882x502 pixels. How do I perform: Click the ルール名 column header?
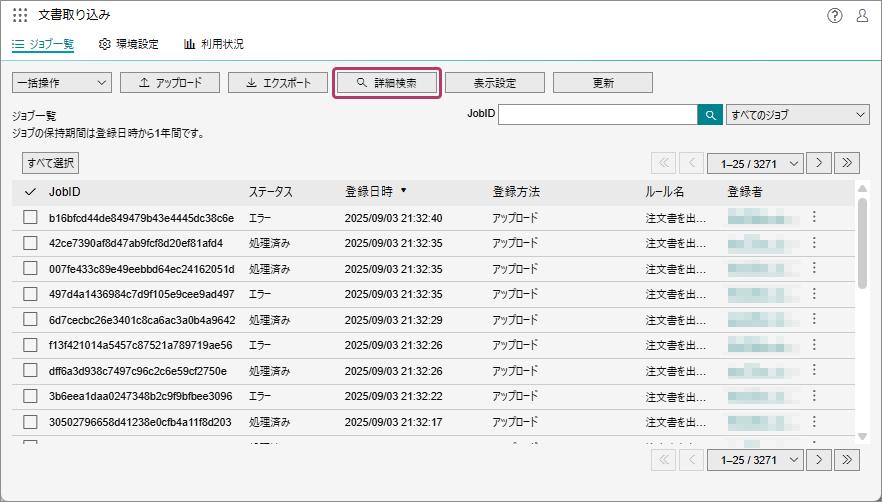point(664,192)
